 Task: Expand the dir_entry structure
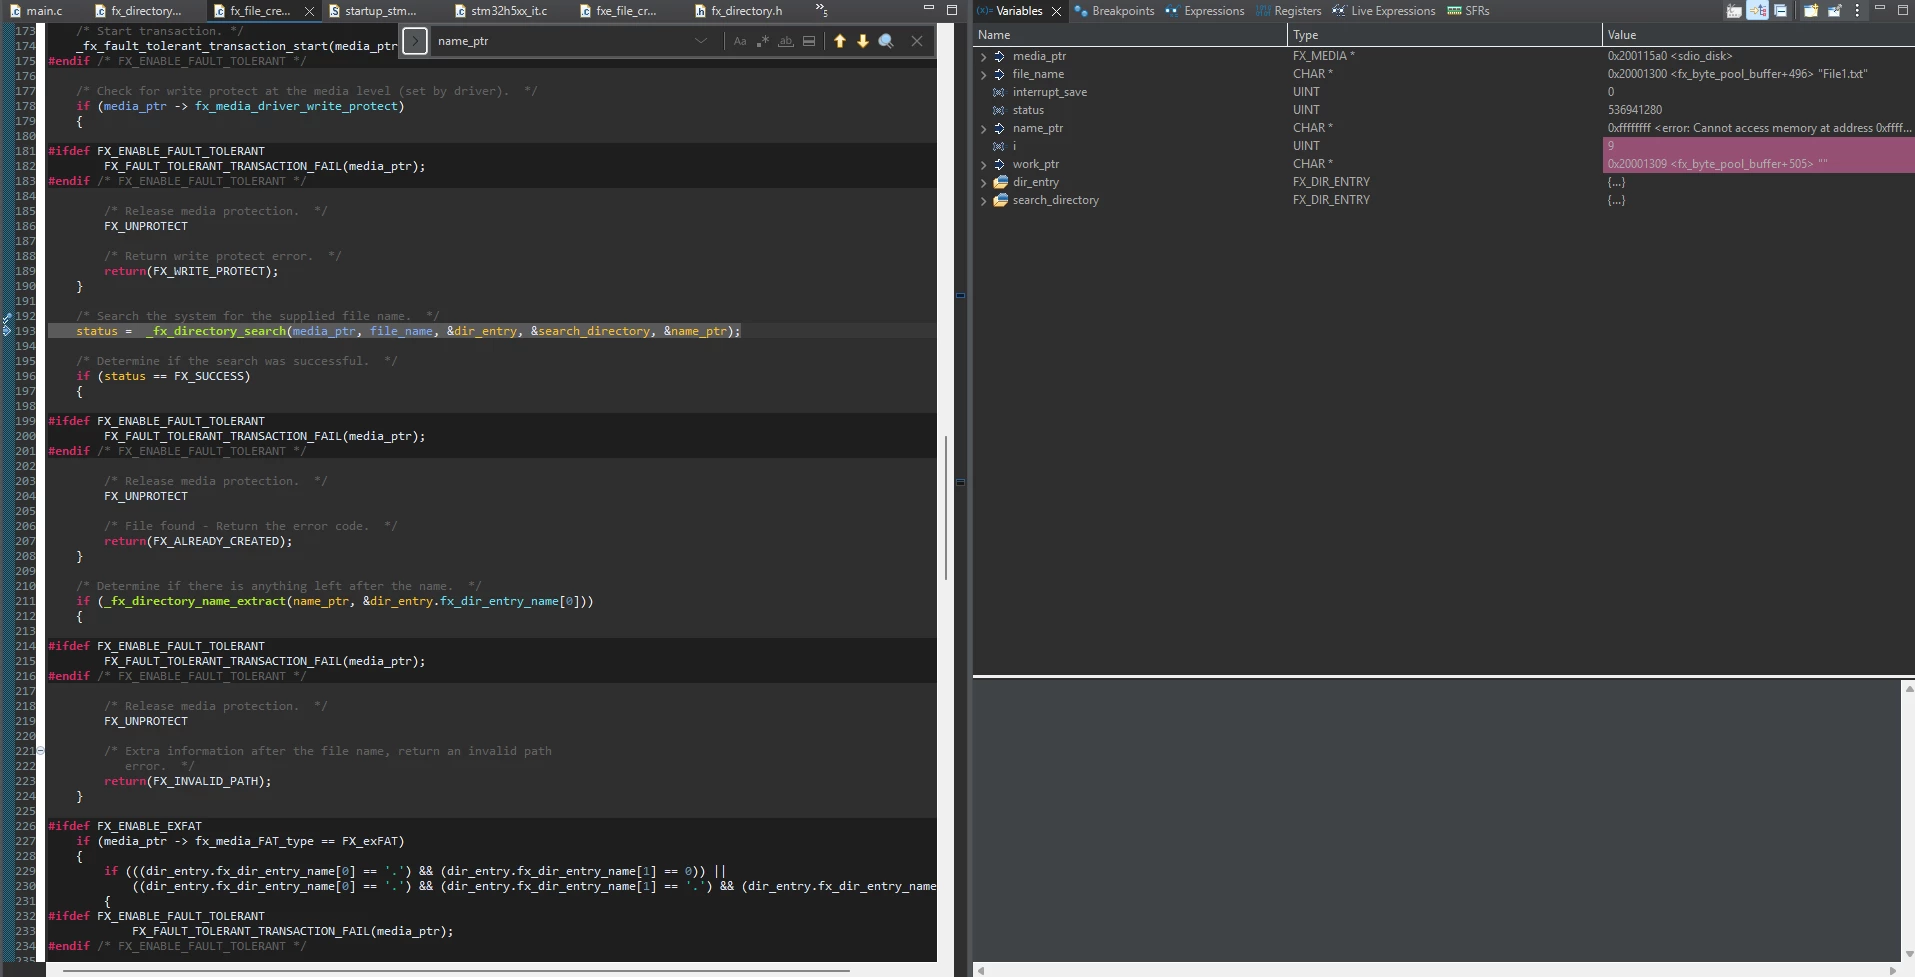(984, 183)
